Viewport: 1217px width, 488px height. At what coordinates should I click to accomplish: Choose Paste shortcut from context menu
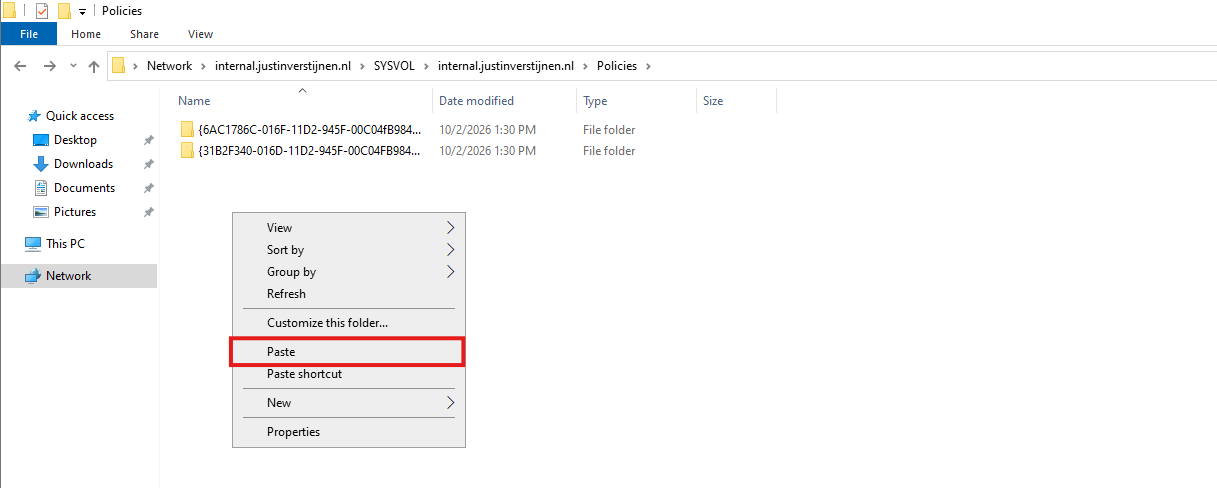coord(348,374)
